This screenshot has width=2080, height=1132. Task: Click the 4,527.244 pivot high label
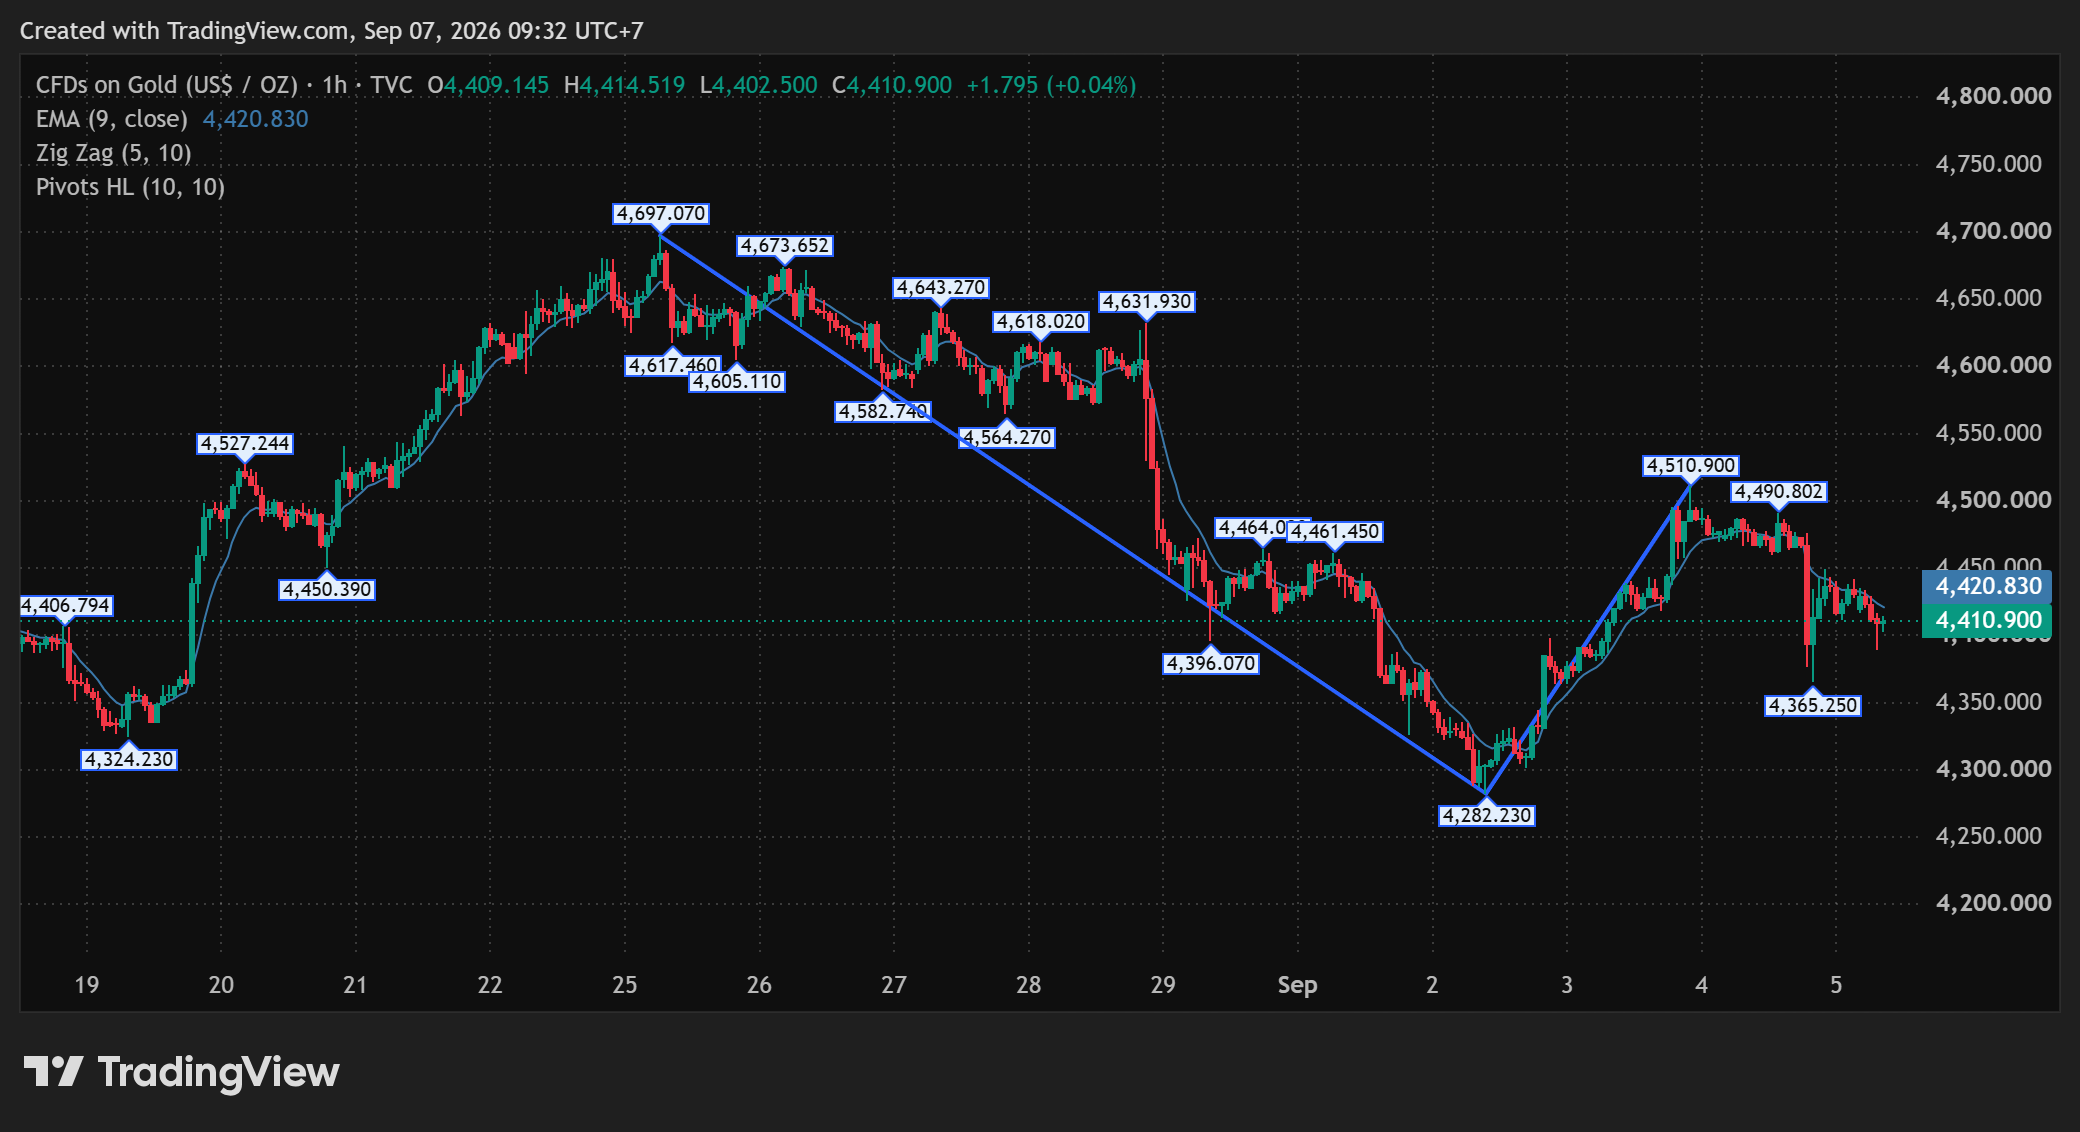pyautogui.click(x=245, y=444)
